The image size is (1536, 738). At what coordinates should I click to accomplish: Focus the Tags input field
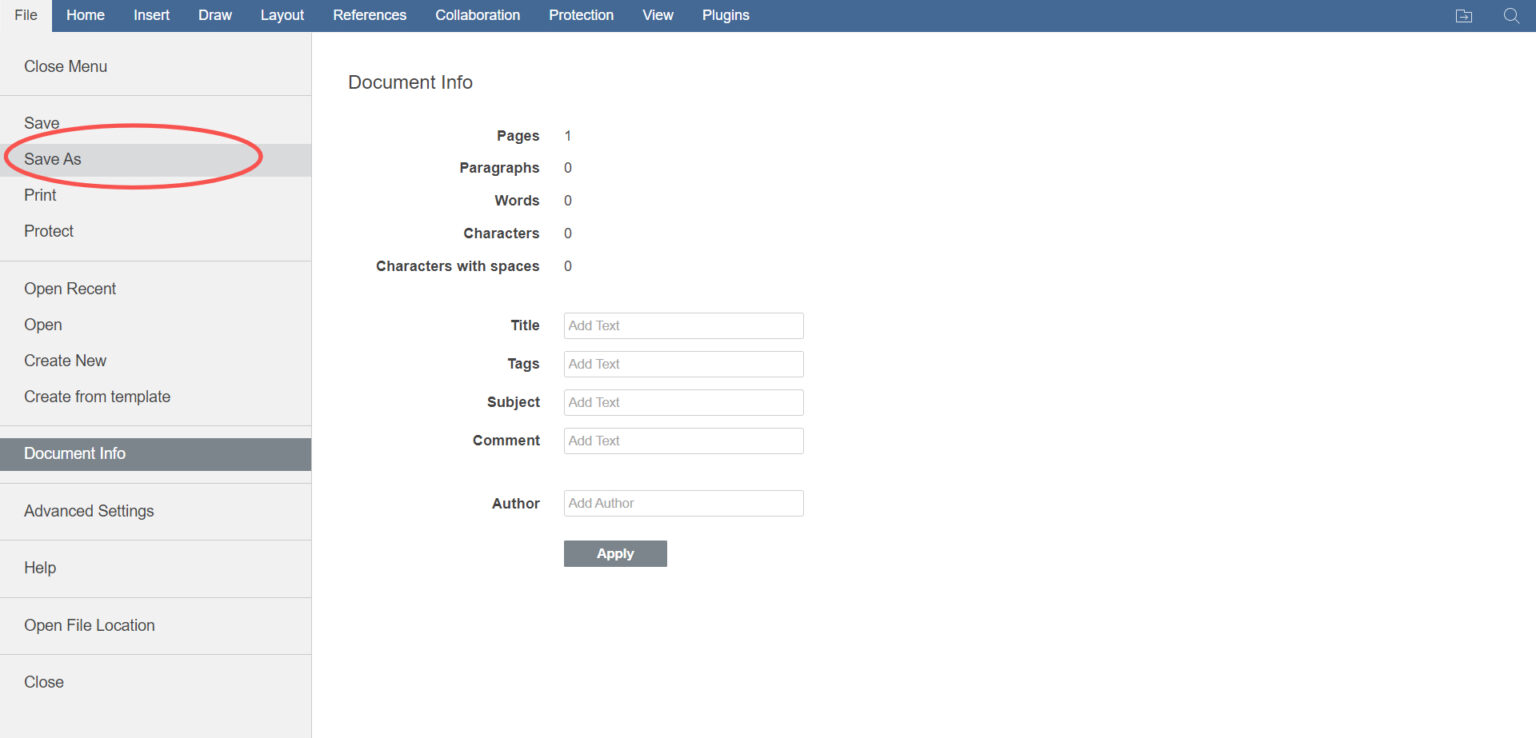(683, 364)
